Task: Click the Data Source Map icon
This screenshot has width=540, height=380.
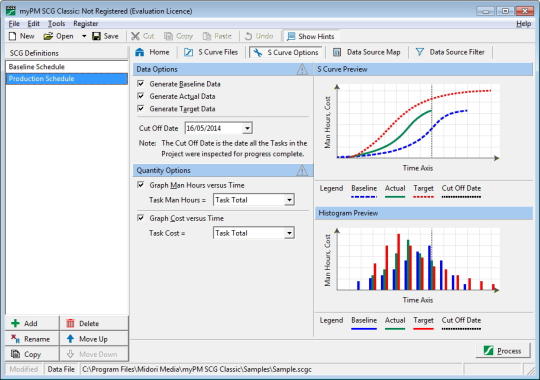Action: (337, 52)
